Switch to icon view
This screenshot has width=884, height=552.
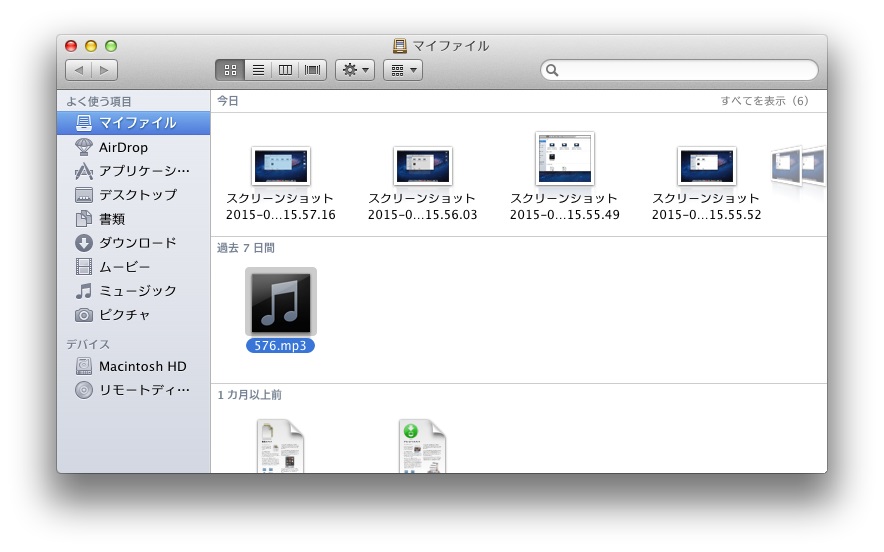click(x=230, y=70)
